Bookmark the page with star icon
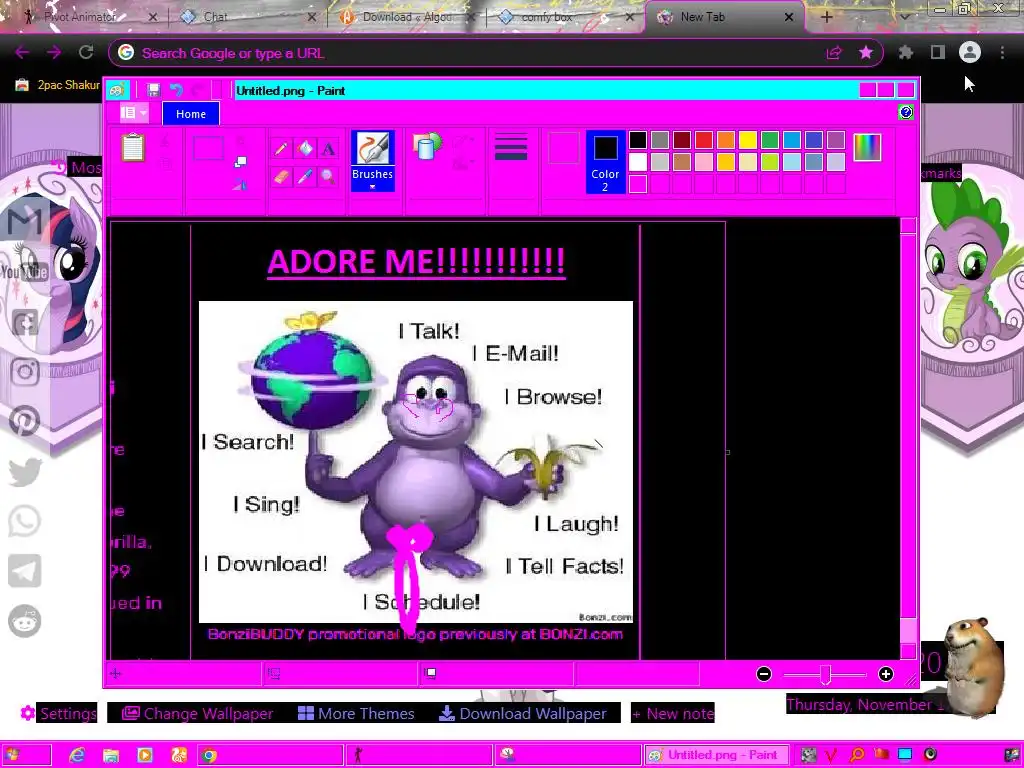This screenshot has width=1024, height=768. (x=866, y=53)
